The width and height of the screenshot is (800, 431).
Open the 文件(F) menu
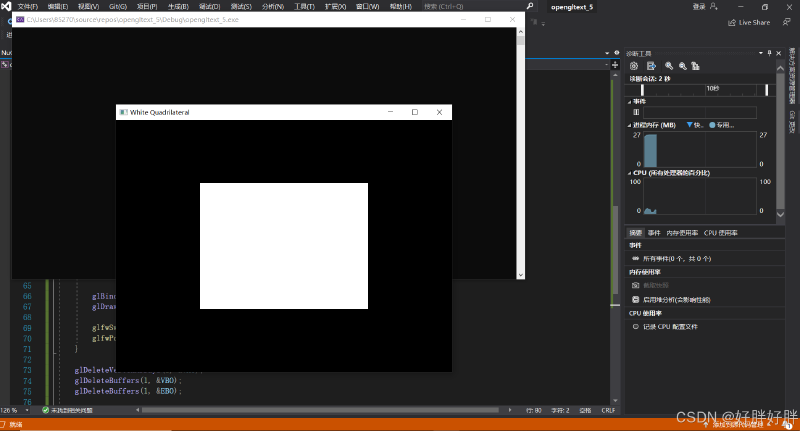tap(28, 7)
